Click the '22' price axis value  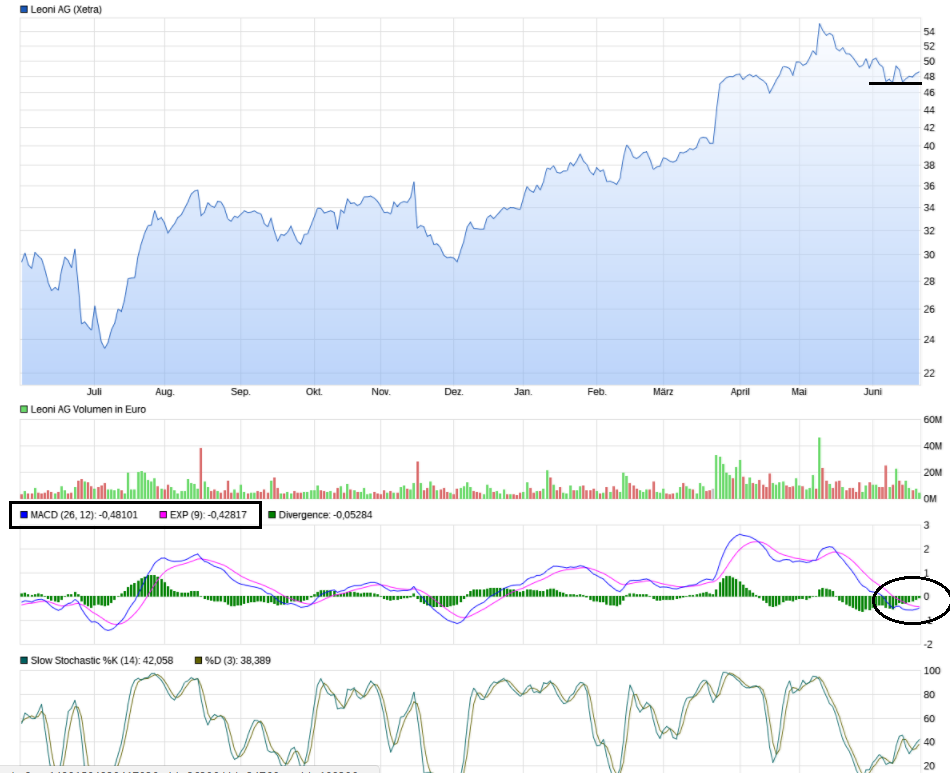[x=929, y=374]
